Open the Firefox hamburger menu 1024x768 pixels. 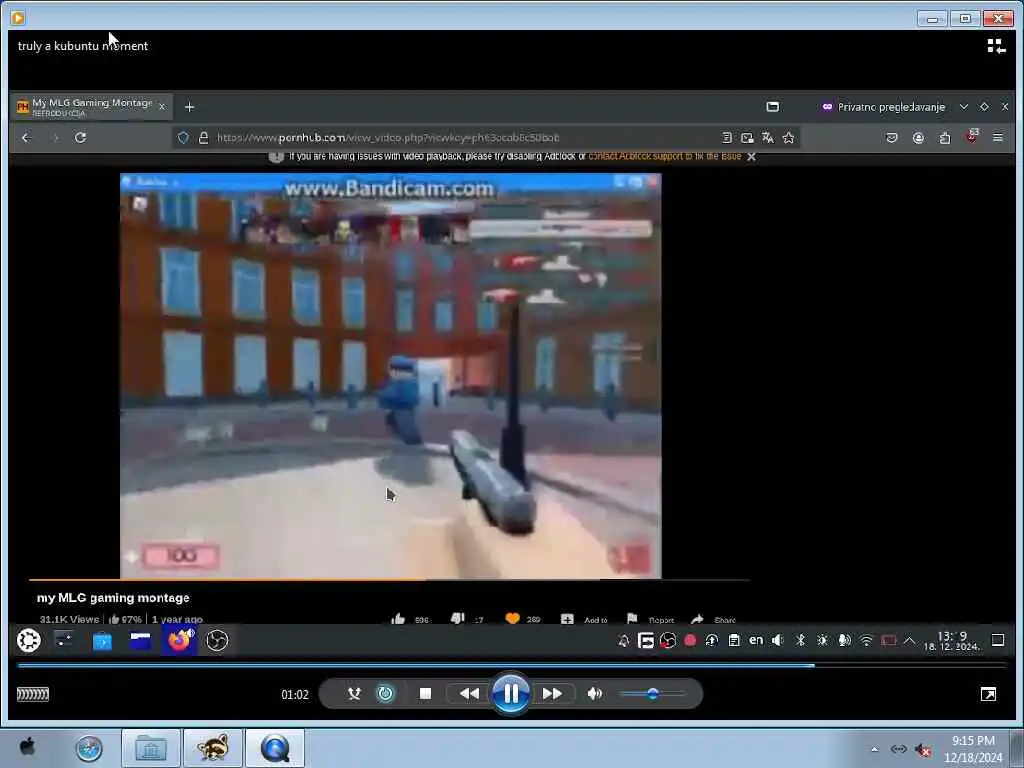point(998,138)
